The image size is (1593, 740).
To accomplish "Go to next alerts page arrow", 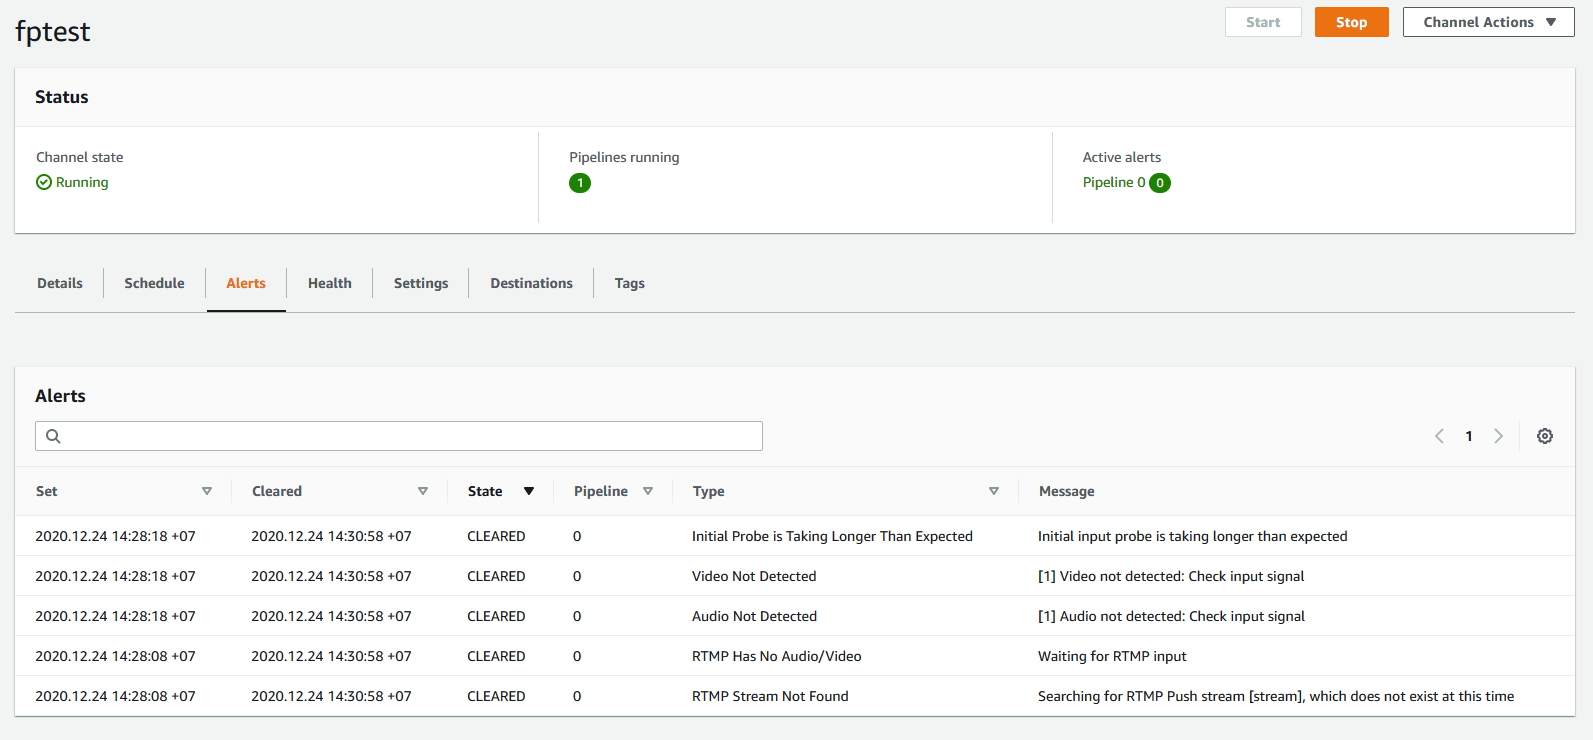I will (x=1498, y=436).
